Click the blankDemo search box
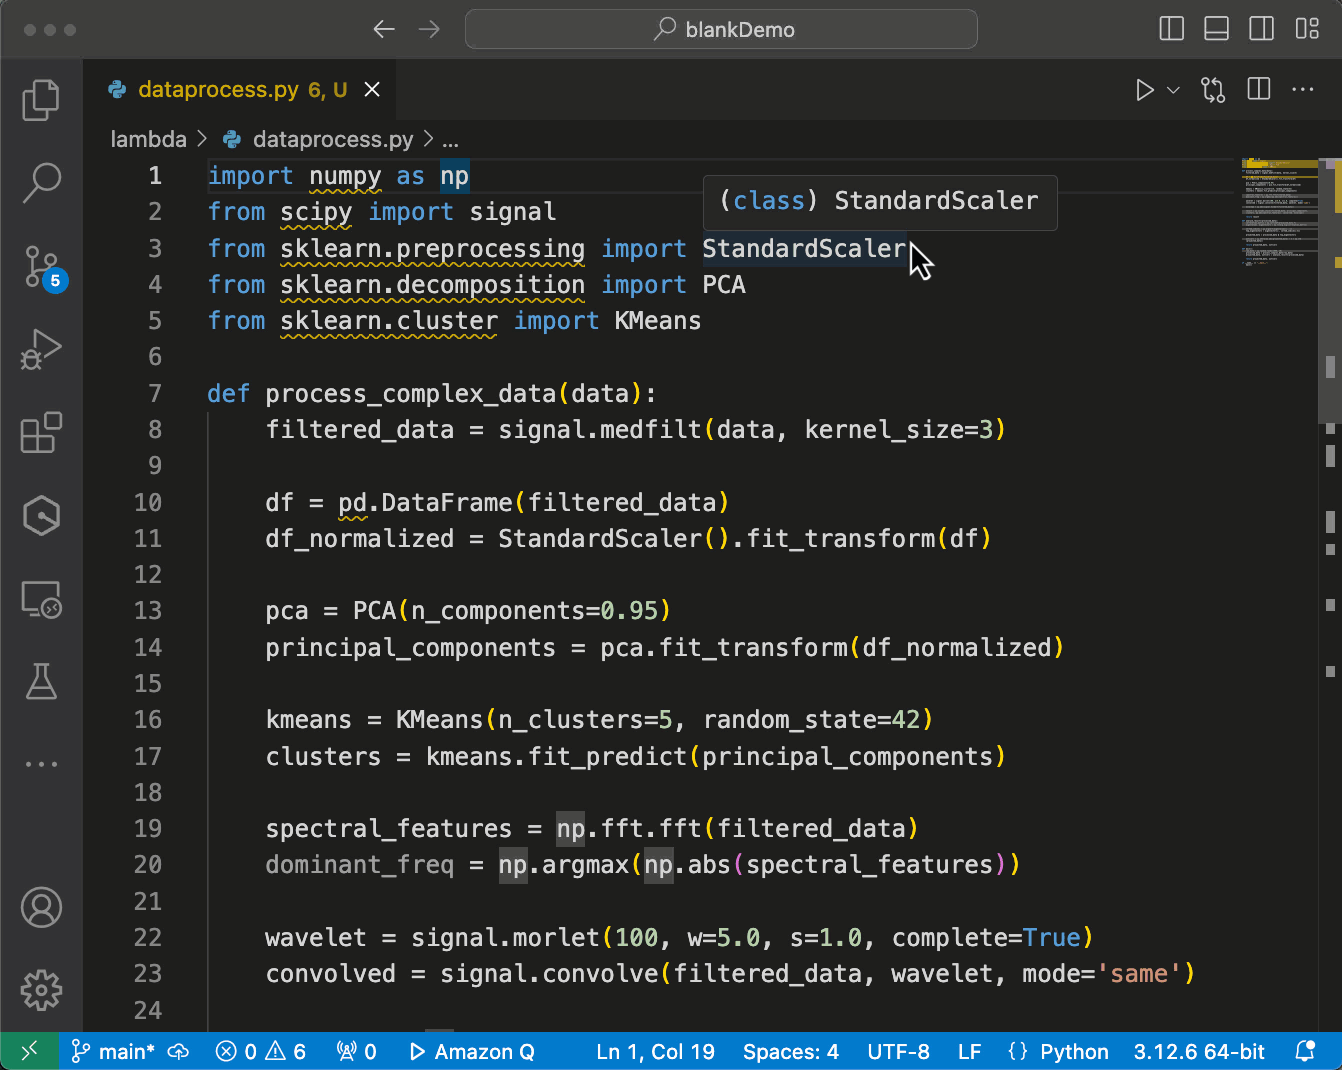 [x=720, y=29]
